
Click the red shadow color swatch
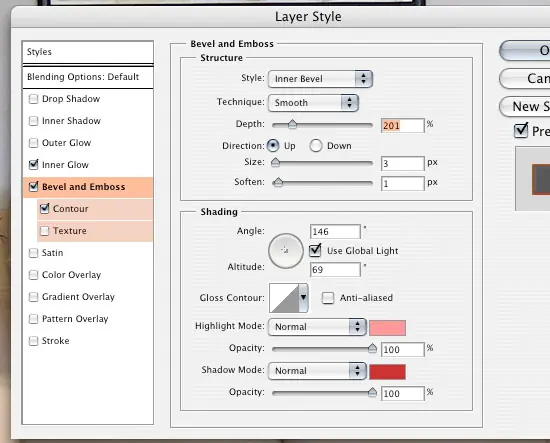click(x=388, y=372)
